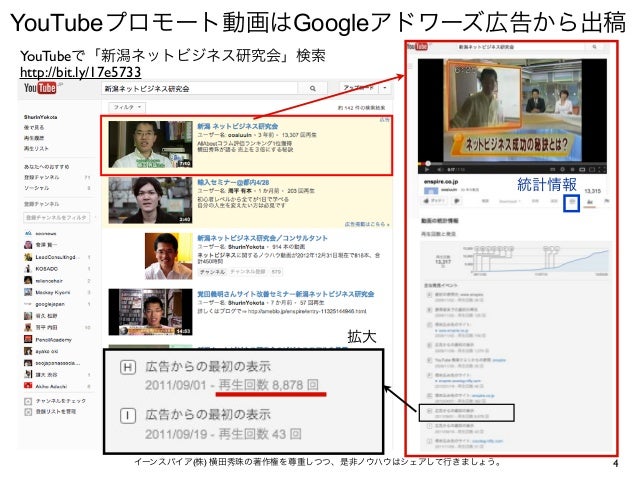Click the thumbs-up like button under the video
This screenshot has width=638, height=479.
click(434, 201)
